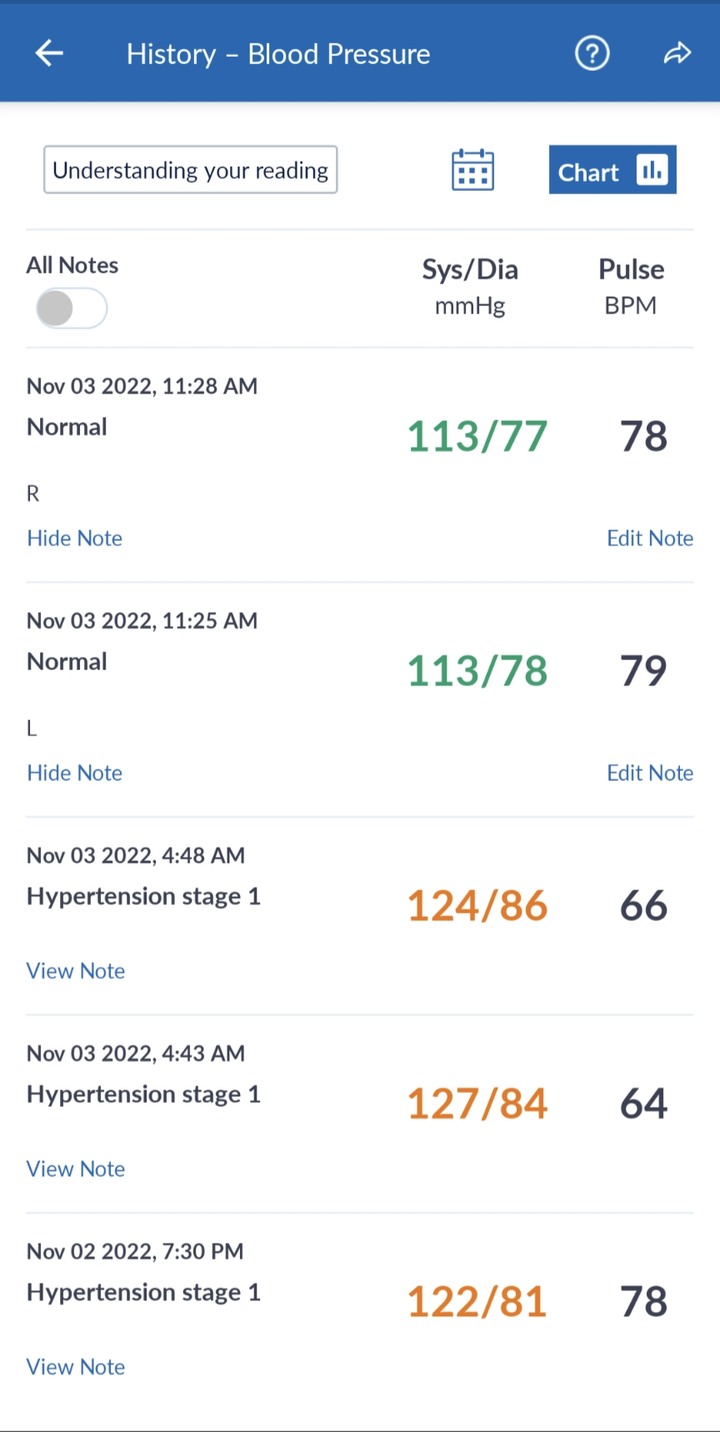Tap the History – Blood Pressure title
This screenshot has height=1432, width=720.
click(x=278, y=54)
